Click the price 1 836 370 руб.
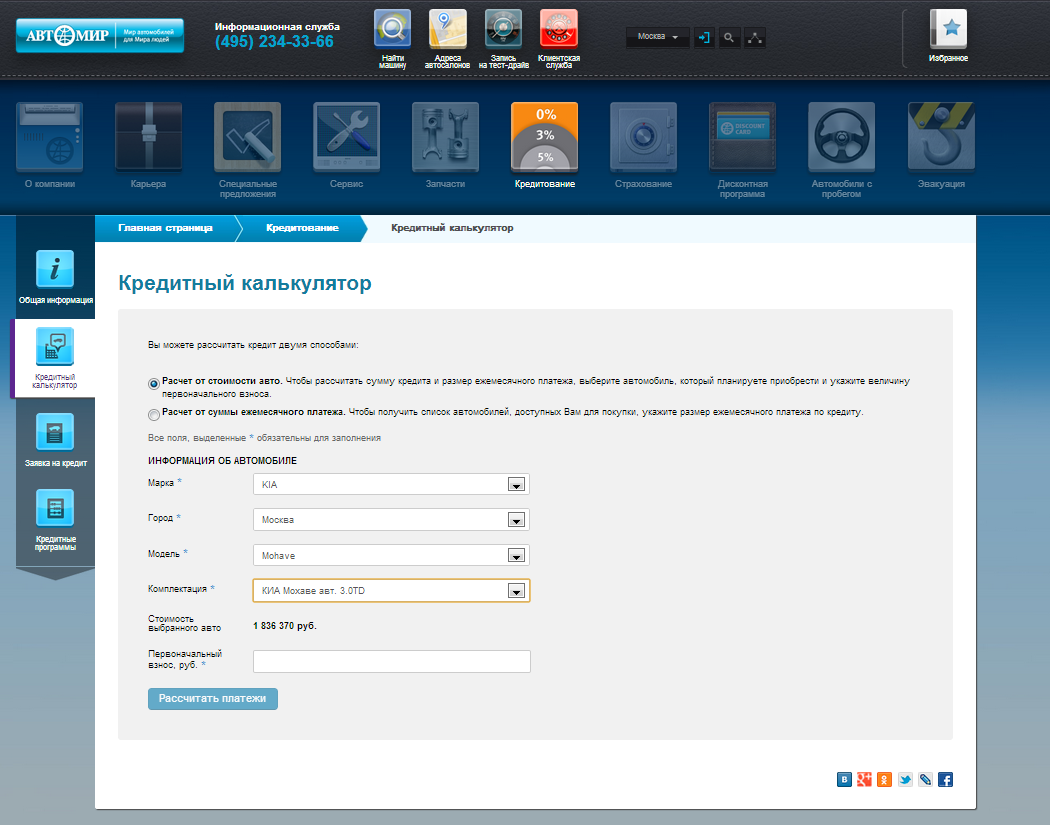Image resolution: width=1050 pixels, height=825 pixels. click(x=285, y=626)
